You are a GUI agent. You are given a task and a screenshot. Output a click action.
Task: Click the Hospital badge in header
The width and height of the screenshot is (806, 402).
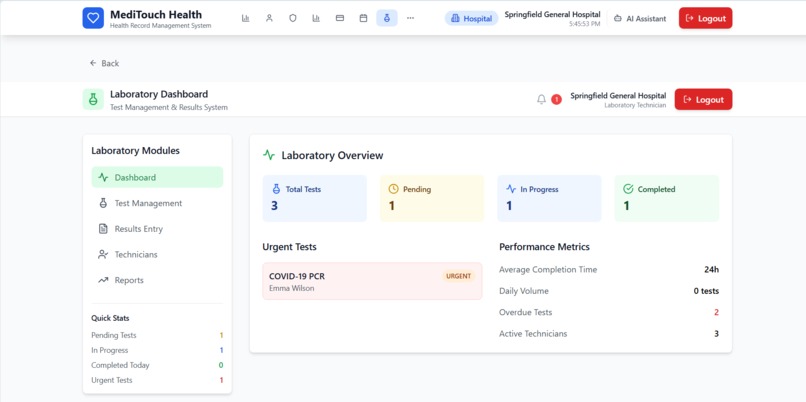[471, 19]
